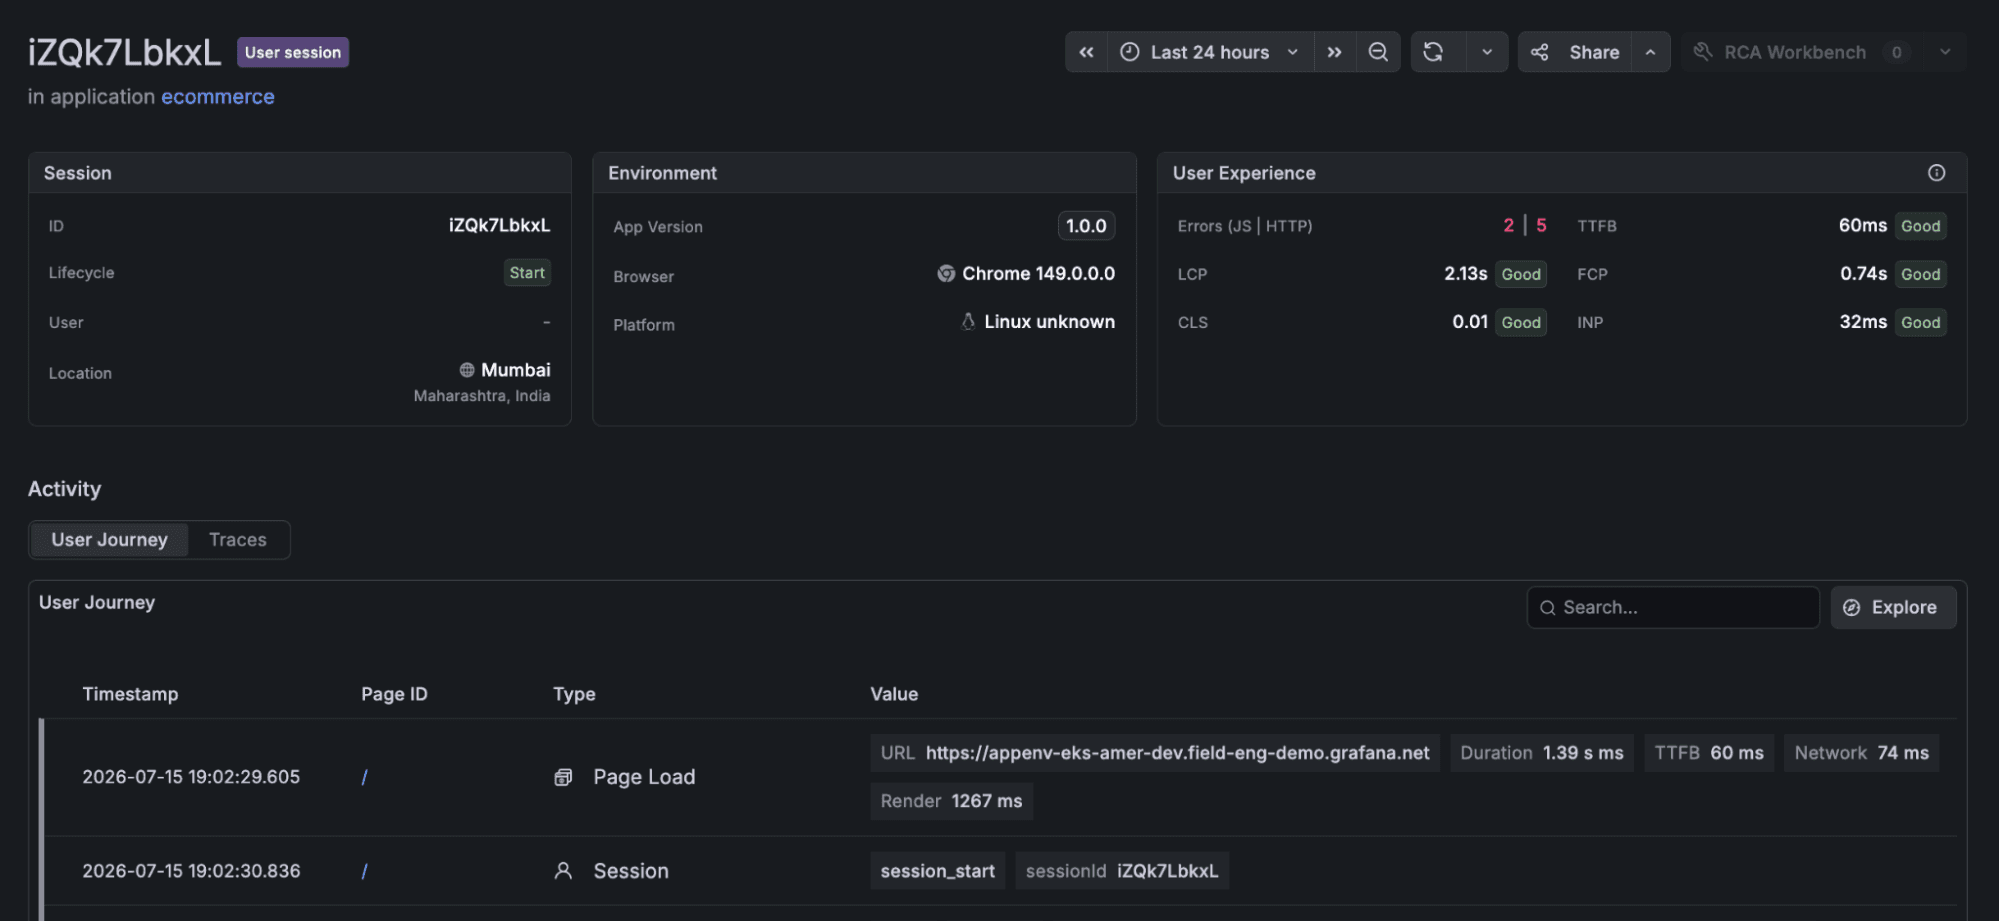Open Page ID link in Page Load row

click(x=364, y=778)
